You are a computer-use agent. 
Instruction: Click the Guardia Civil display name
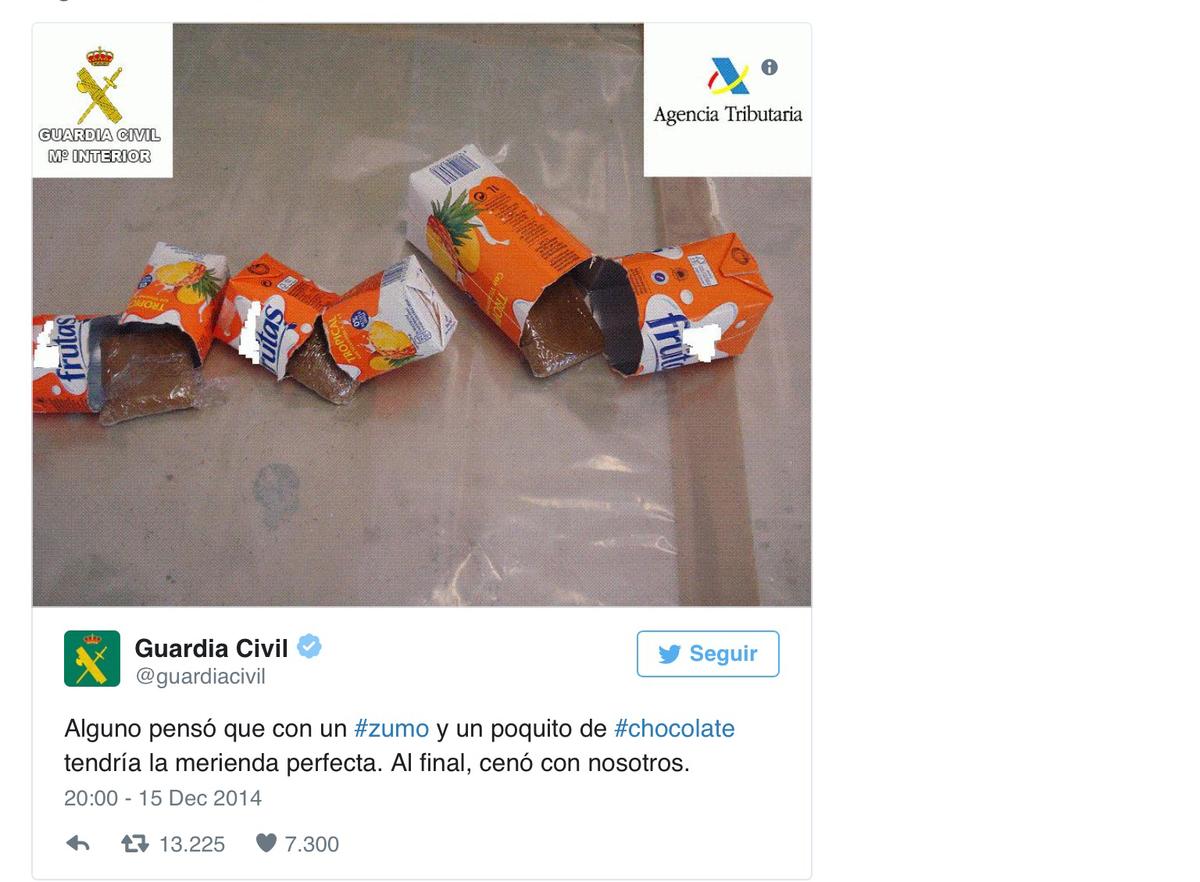(212, 648)
